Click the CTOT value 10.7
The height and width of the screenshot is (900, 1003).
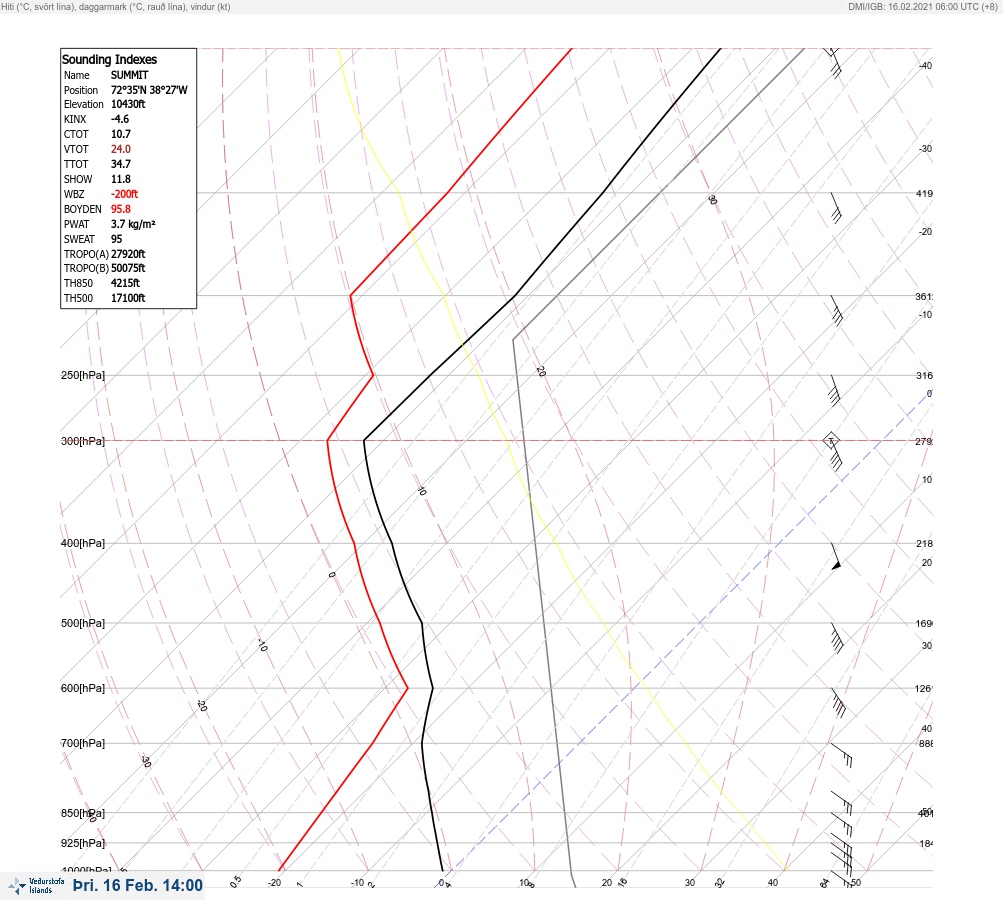point(120,134)
